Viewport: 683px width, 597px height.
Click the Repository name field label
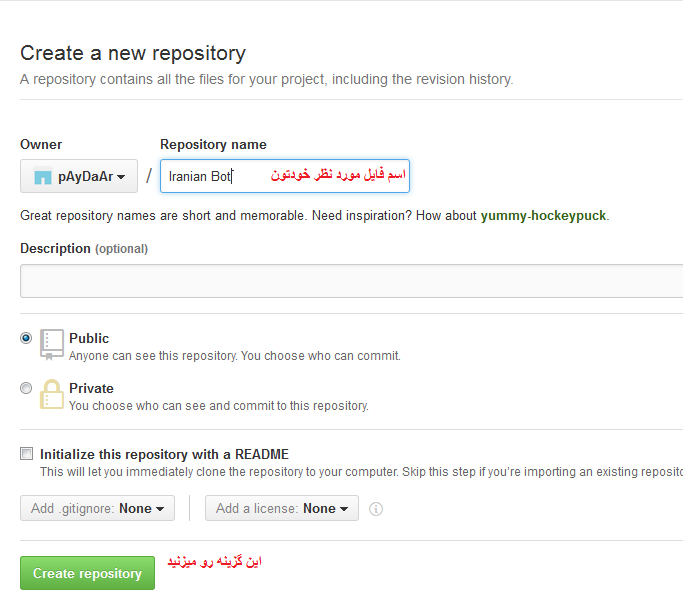(213, 144)
